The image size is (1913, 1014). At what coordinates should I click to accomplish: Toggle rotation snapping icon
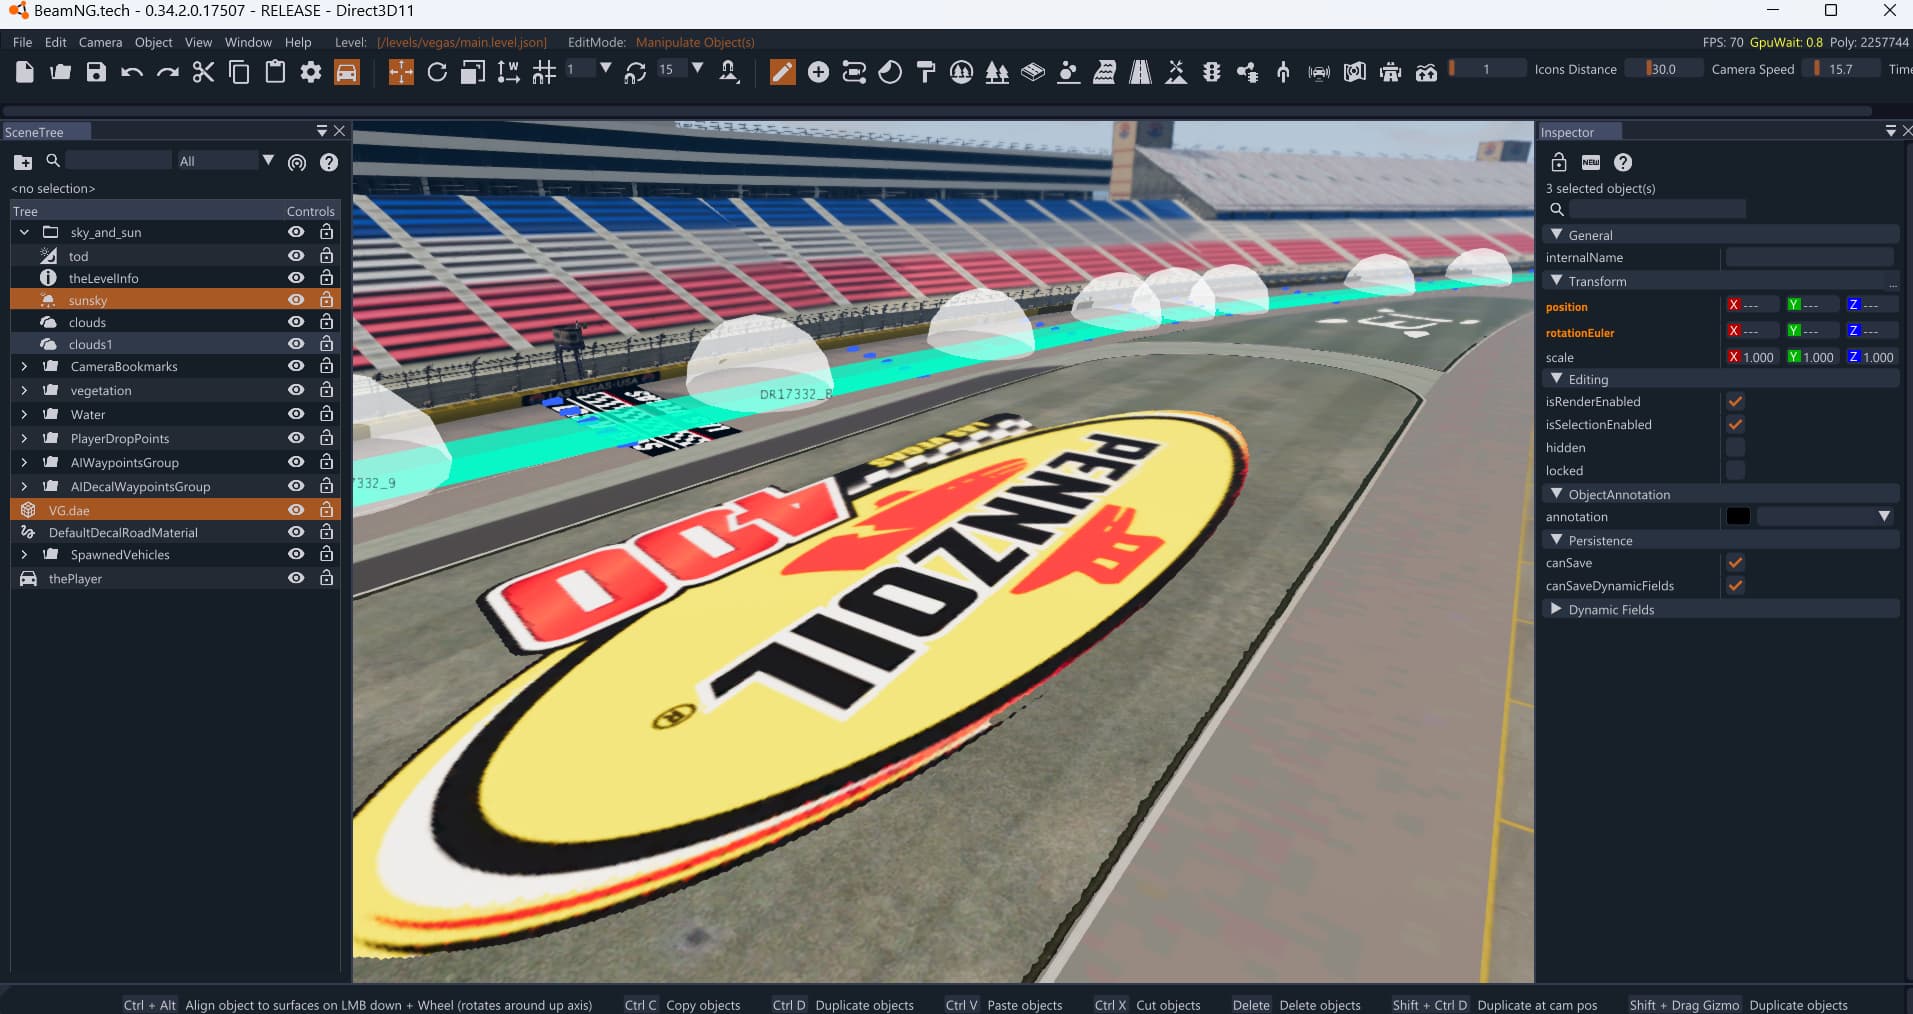point(635,72)
